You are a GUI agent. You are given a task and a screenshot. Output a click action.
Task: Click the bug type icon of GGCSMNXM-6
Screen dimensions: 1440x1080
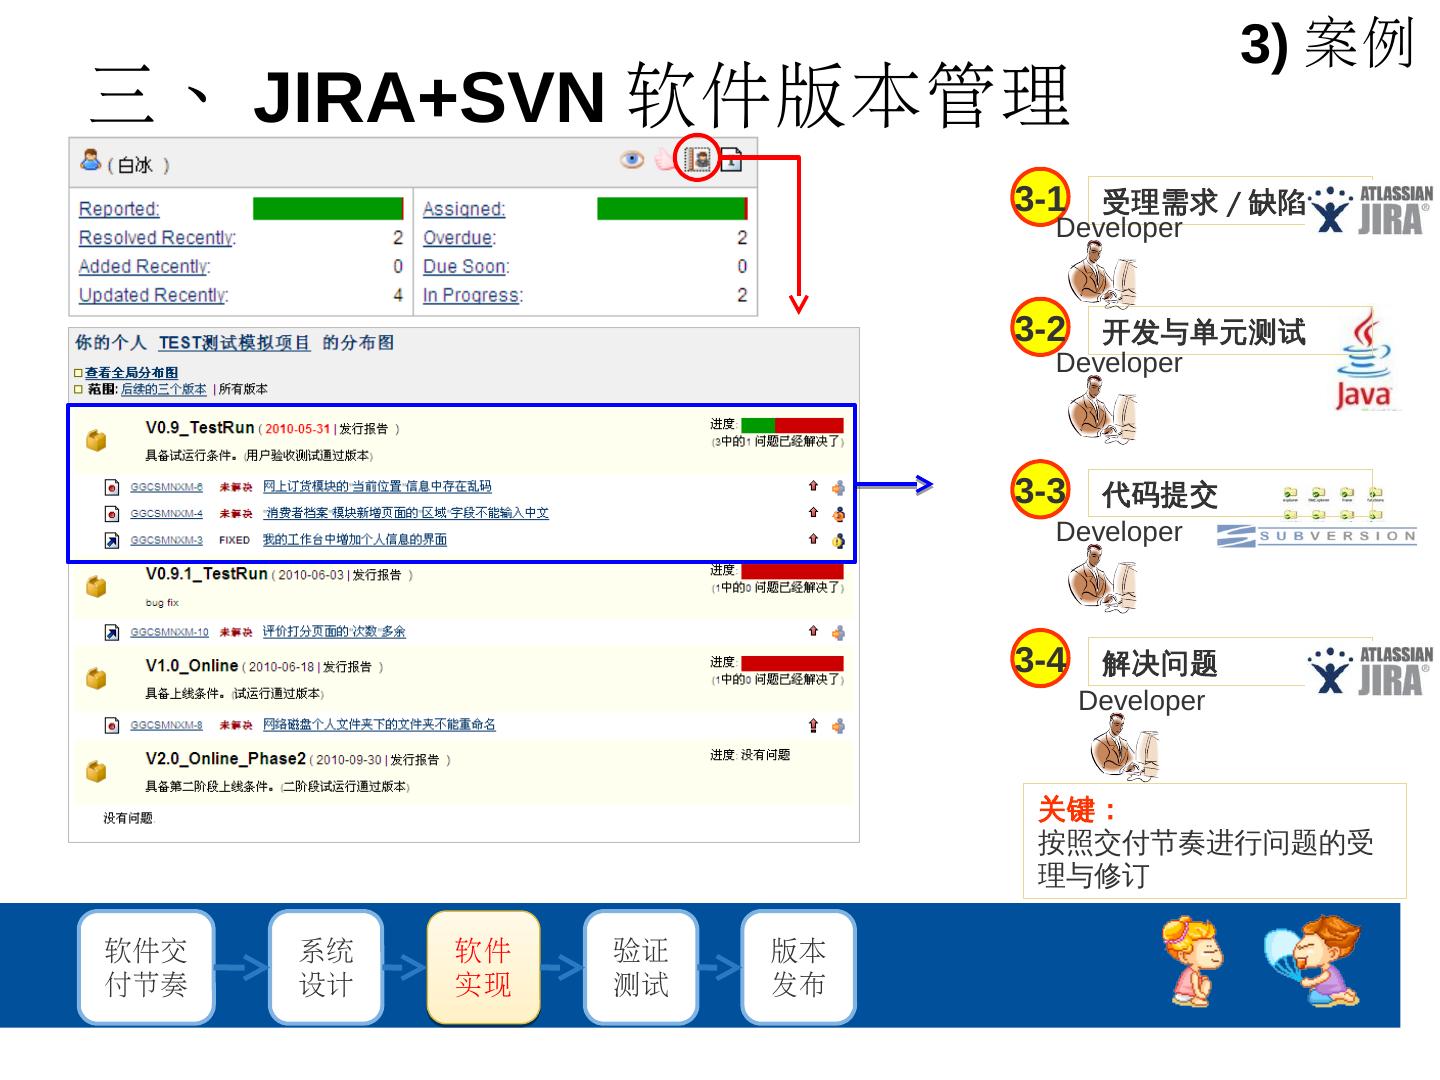[x=112, y=487]
